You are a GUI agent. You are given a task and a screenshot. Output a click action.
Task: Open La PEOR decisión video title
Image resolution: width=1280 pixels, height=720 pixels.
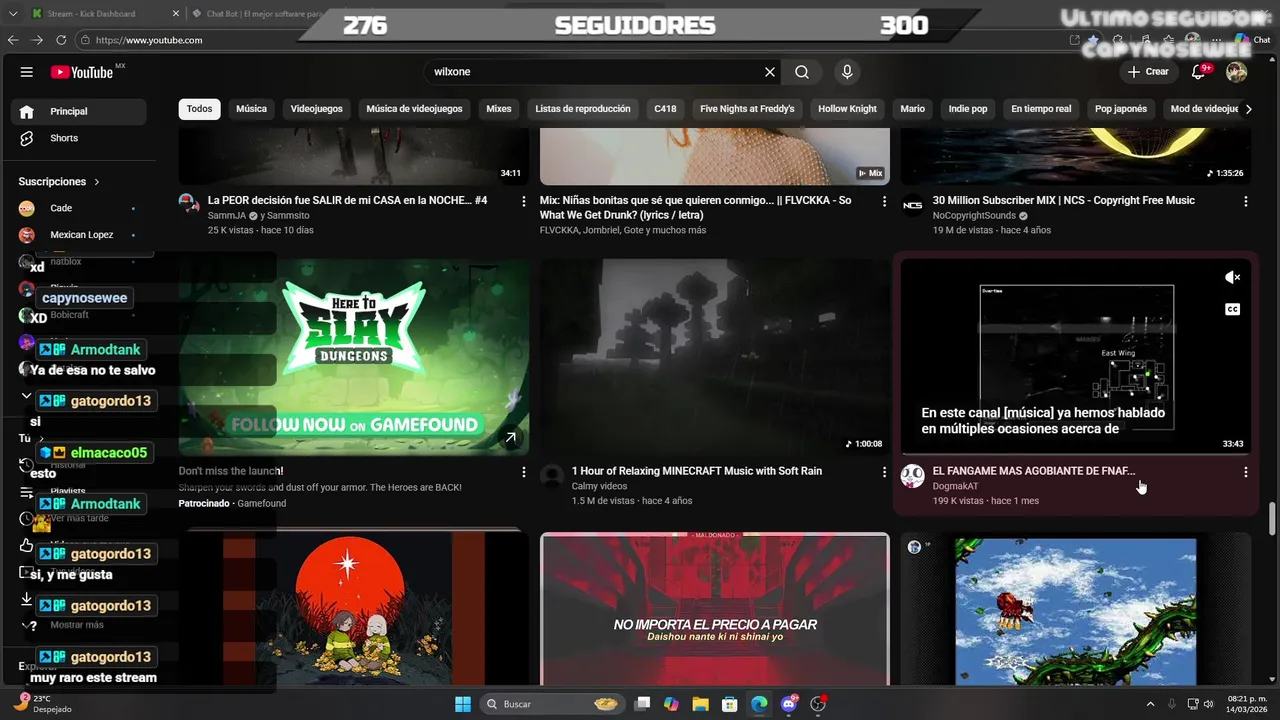coord(347,200)
